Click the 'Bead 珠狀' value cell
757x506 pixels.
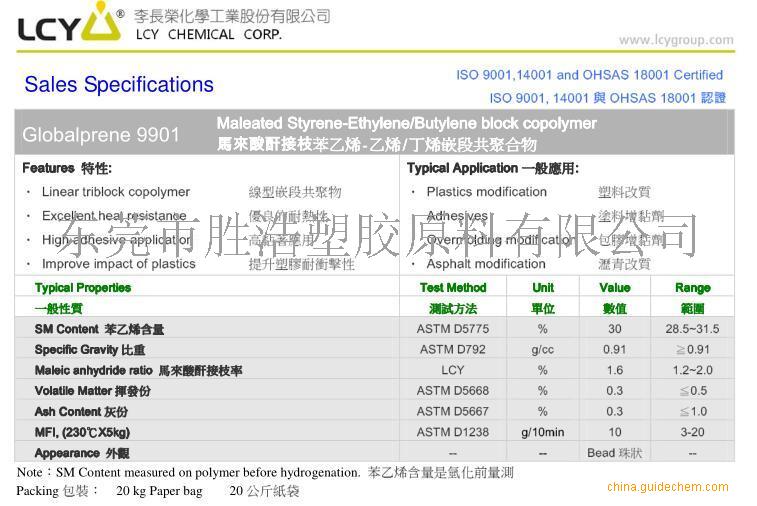tap(615, 453)
